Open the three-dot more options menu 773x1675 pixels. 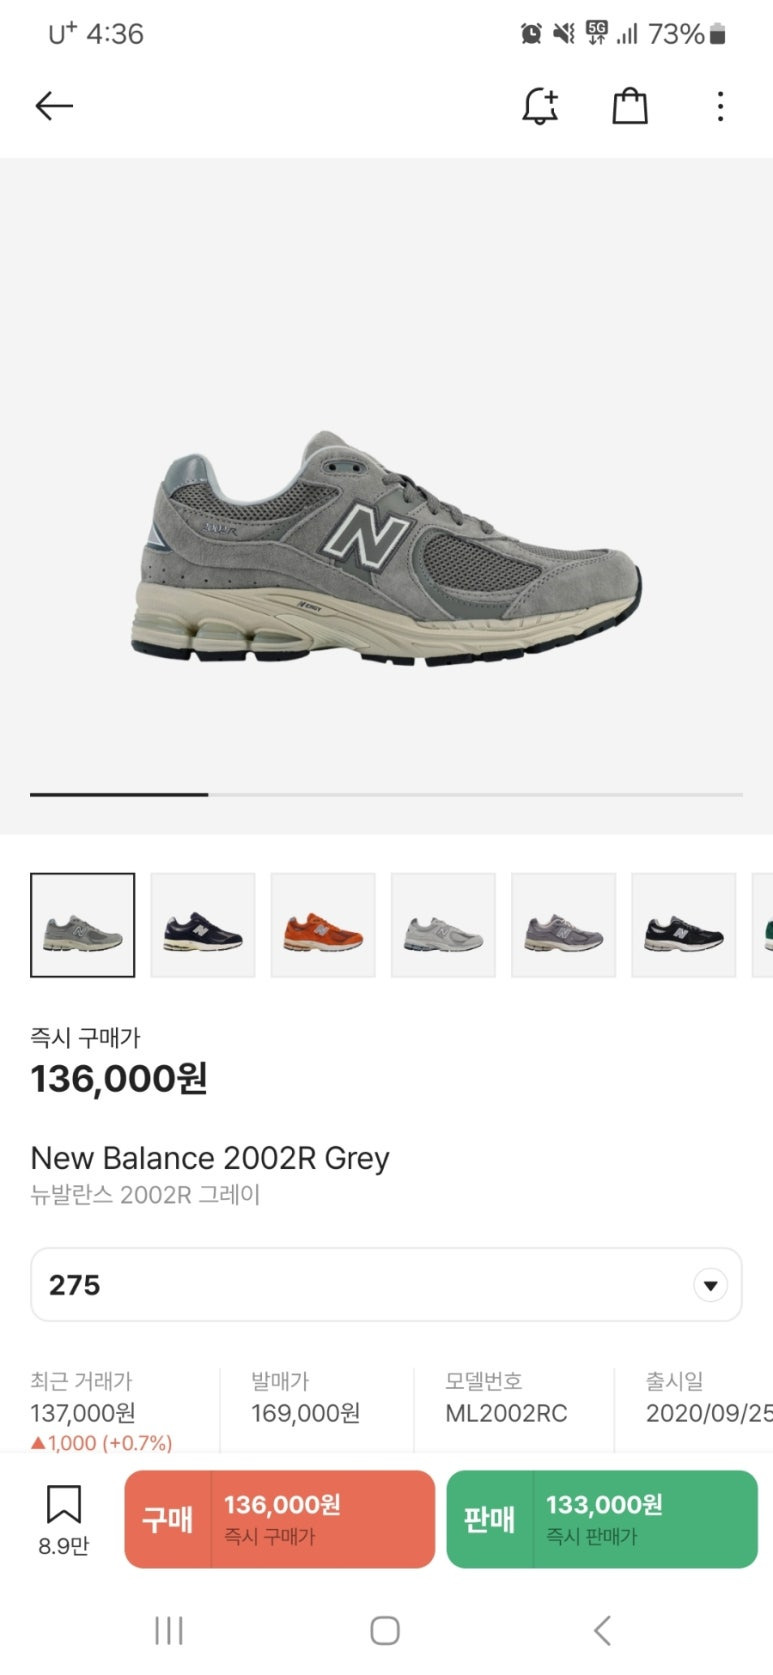(x=720, y=106)
